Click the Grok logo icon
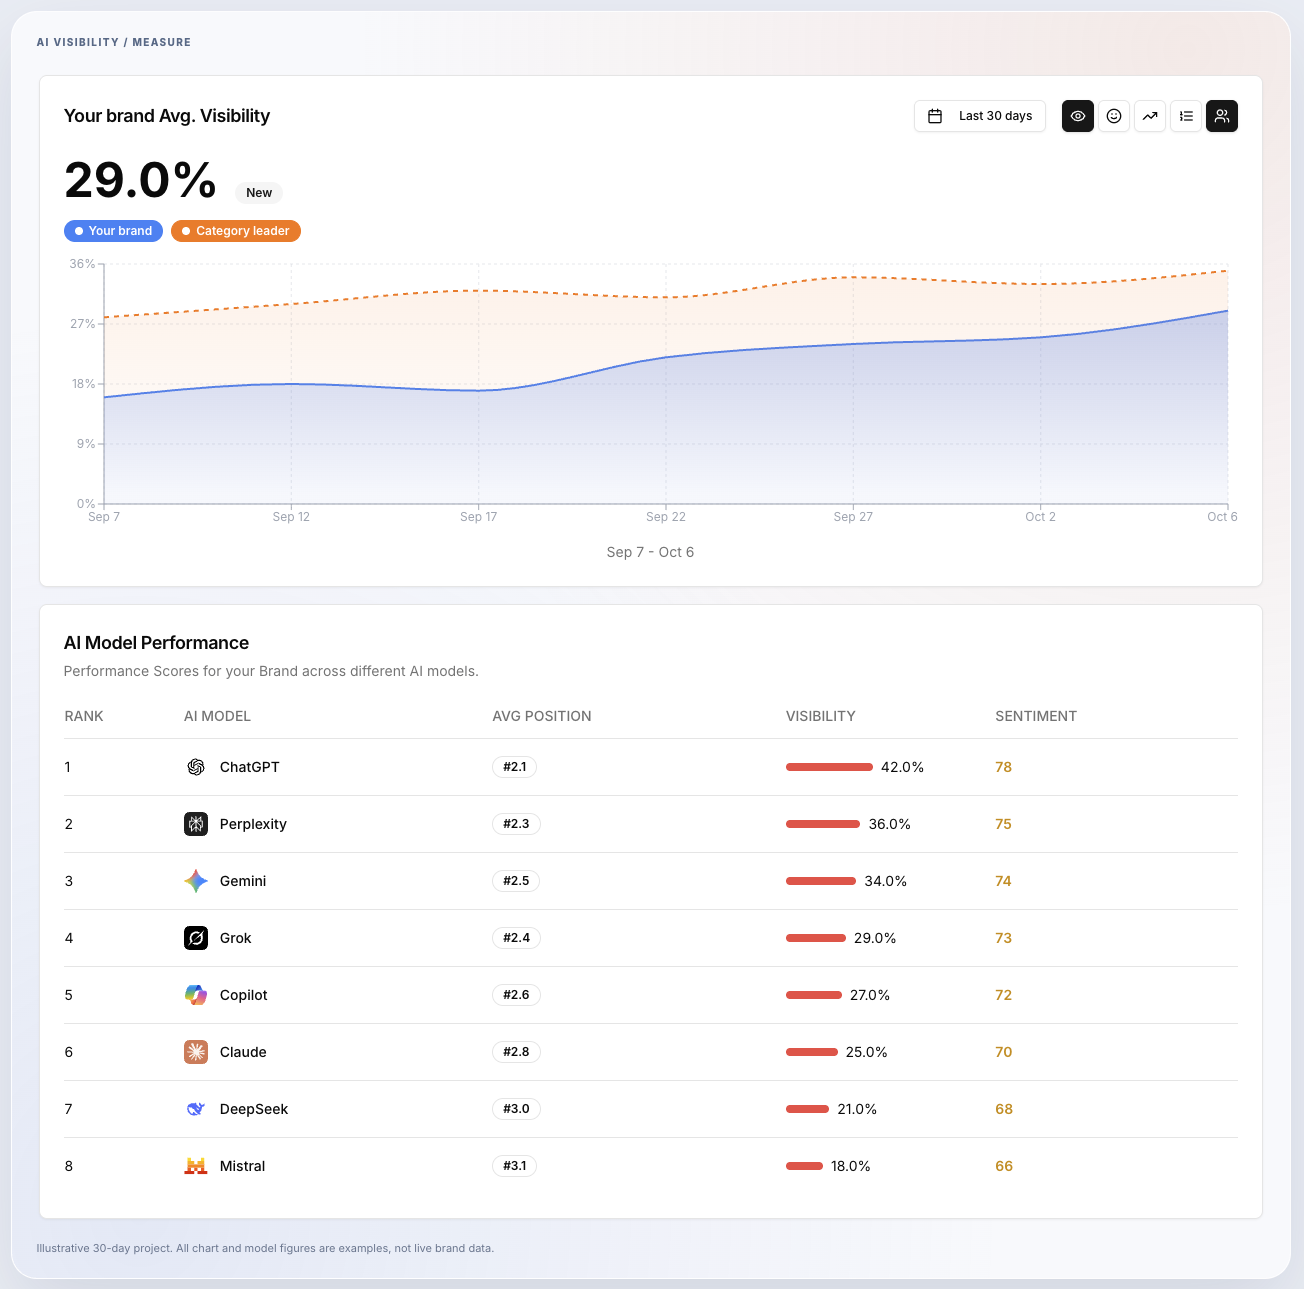This screenshot has width=1304, height=1289. 196,938
